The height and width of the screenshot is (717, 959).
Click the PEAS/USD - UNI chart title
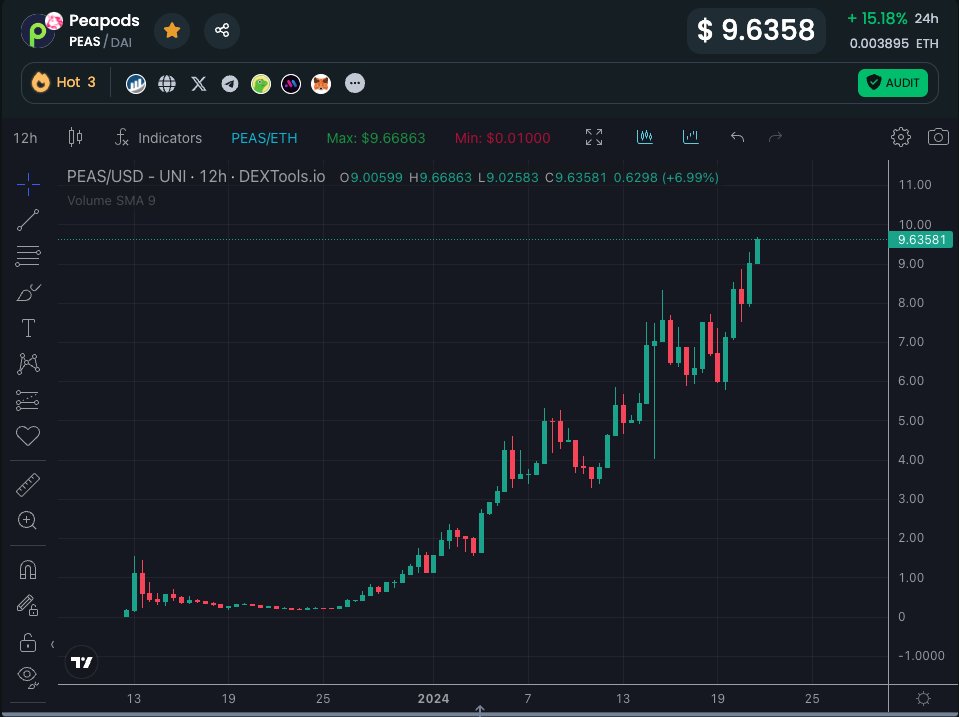196,177
